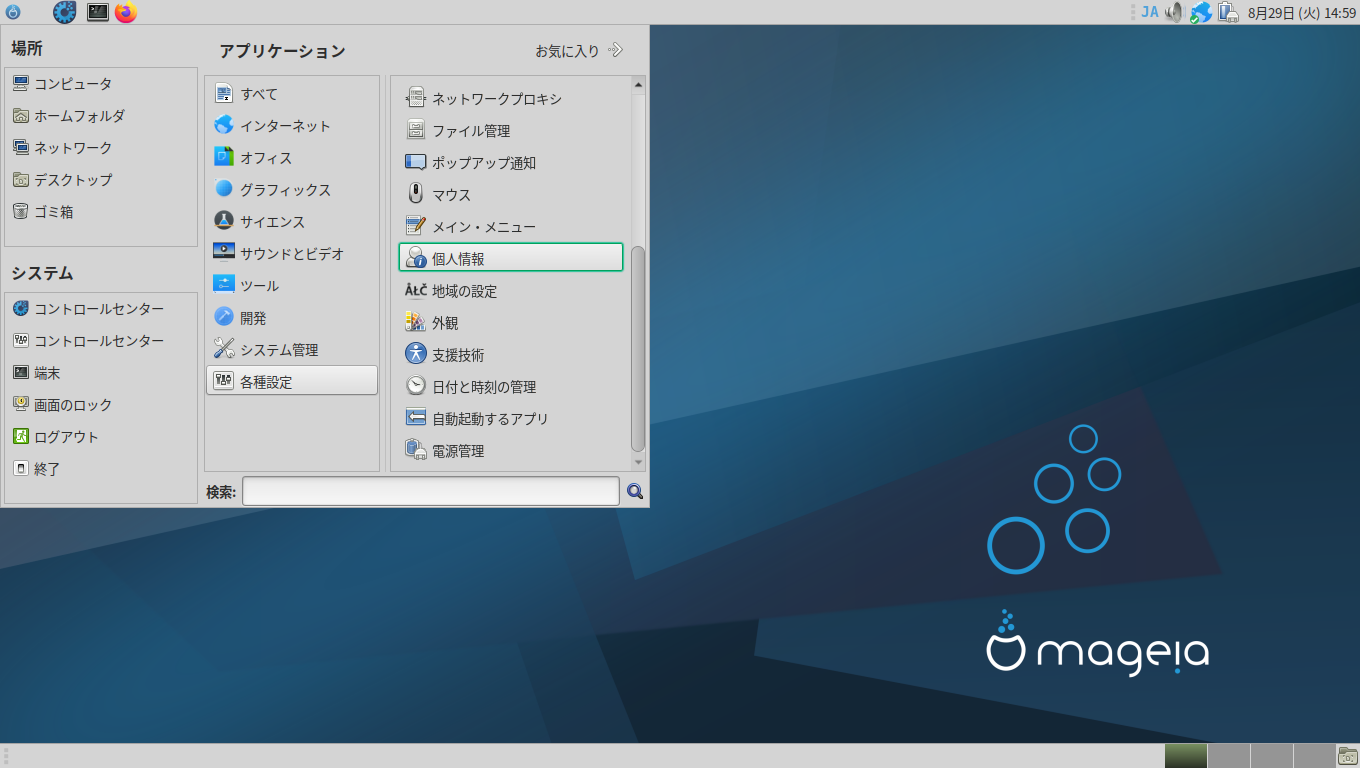Launch 端末 from system list
The width and height of the screenshot is (1360, 768).
point(100,373)
